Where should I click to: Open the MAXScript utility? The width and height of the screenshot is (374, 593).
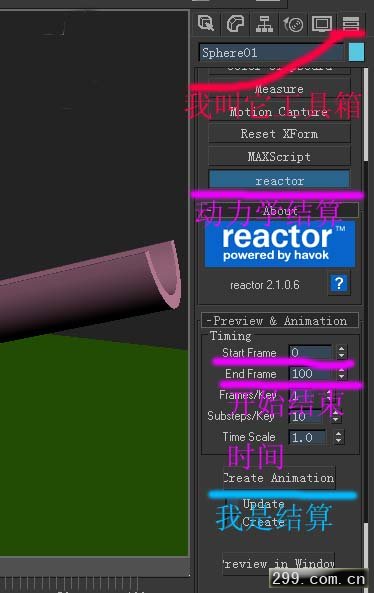[279, 157]
